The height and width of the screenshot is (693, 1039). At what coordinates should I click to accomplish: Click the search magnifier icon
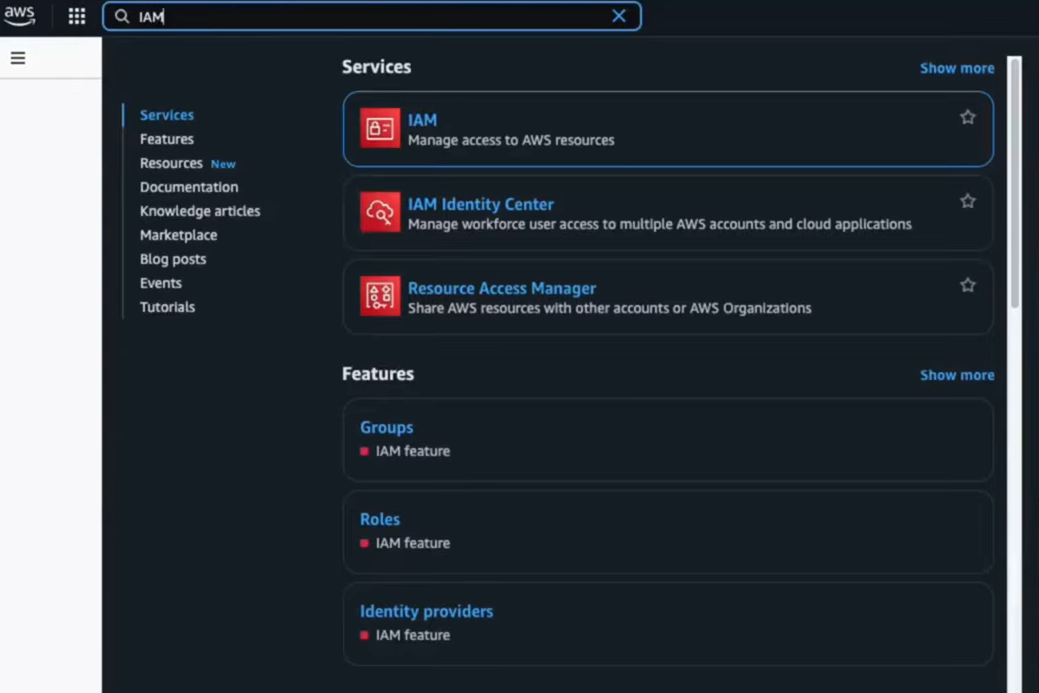[121, 16]
